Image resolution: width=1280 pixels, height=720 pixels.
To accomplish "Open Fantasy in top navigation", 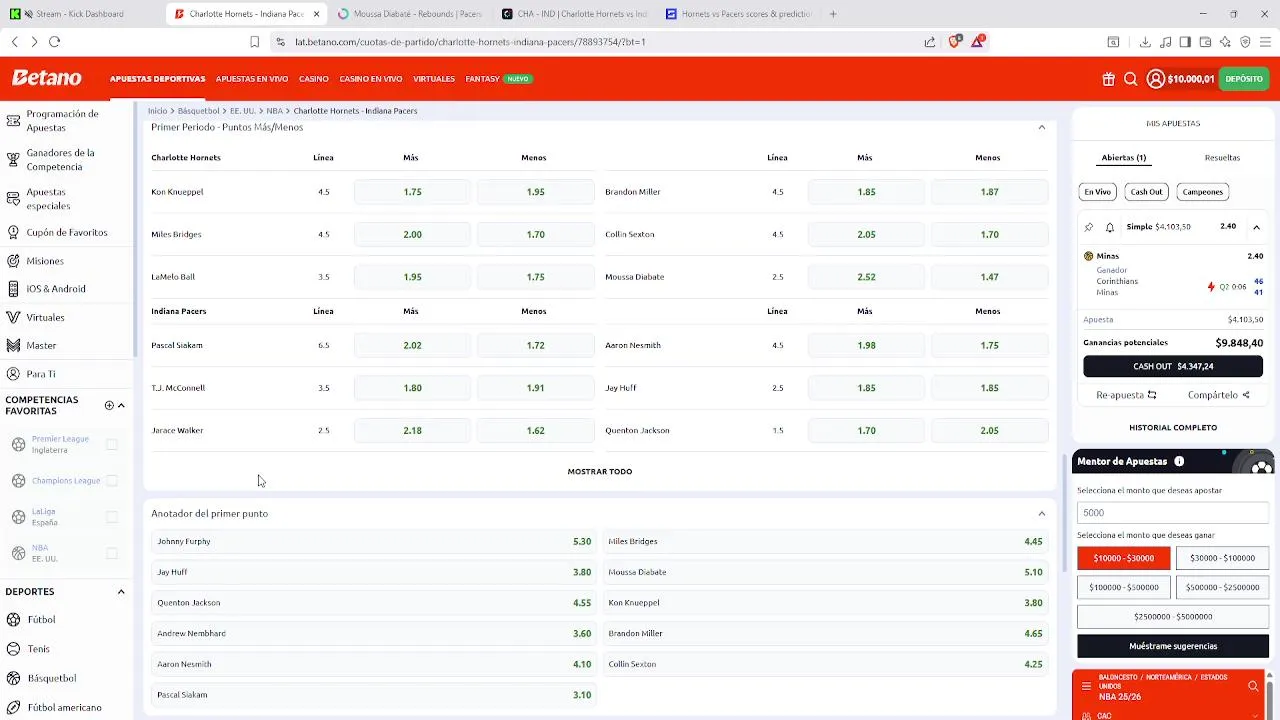I will (482, 79).
